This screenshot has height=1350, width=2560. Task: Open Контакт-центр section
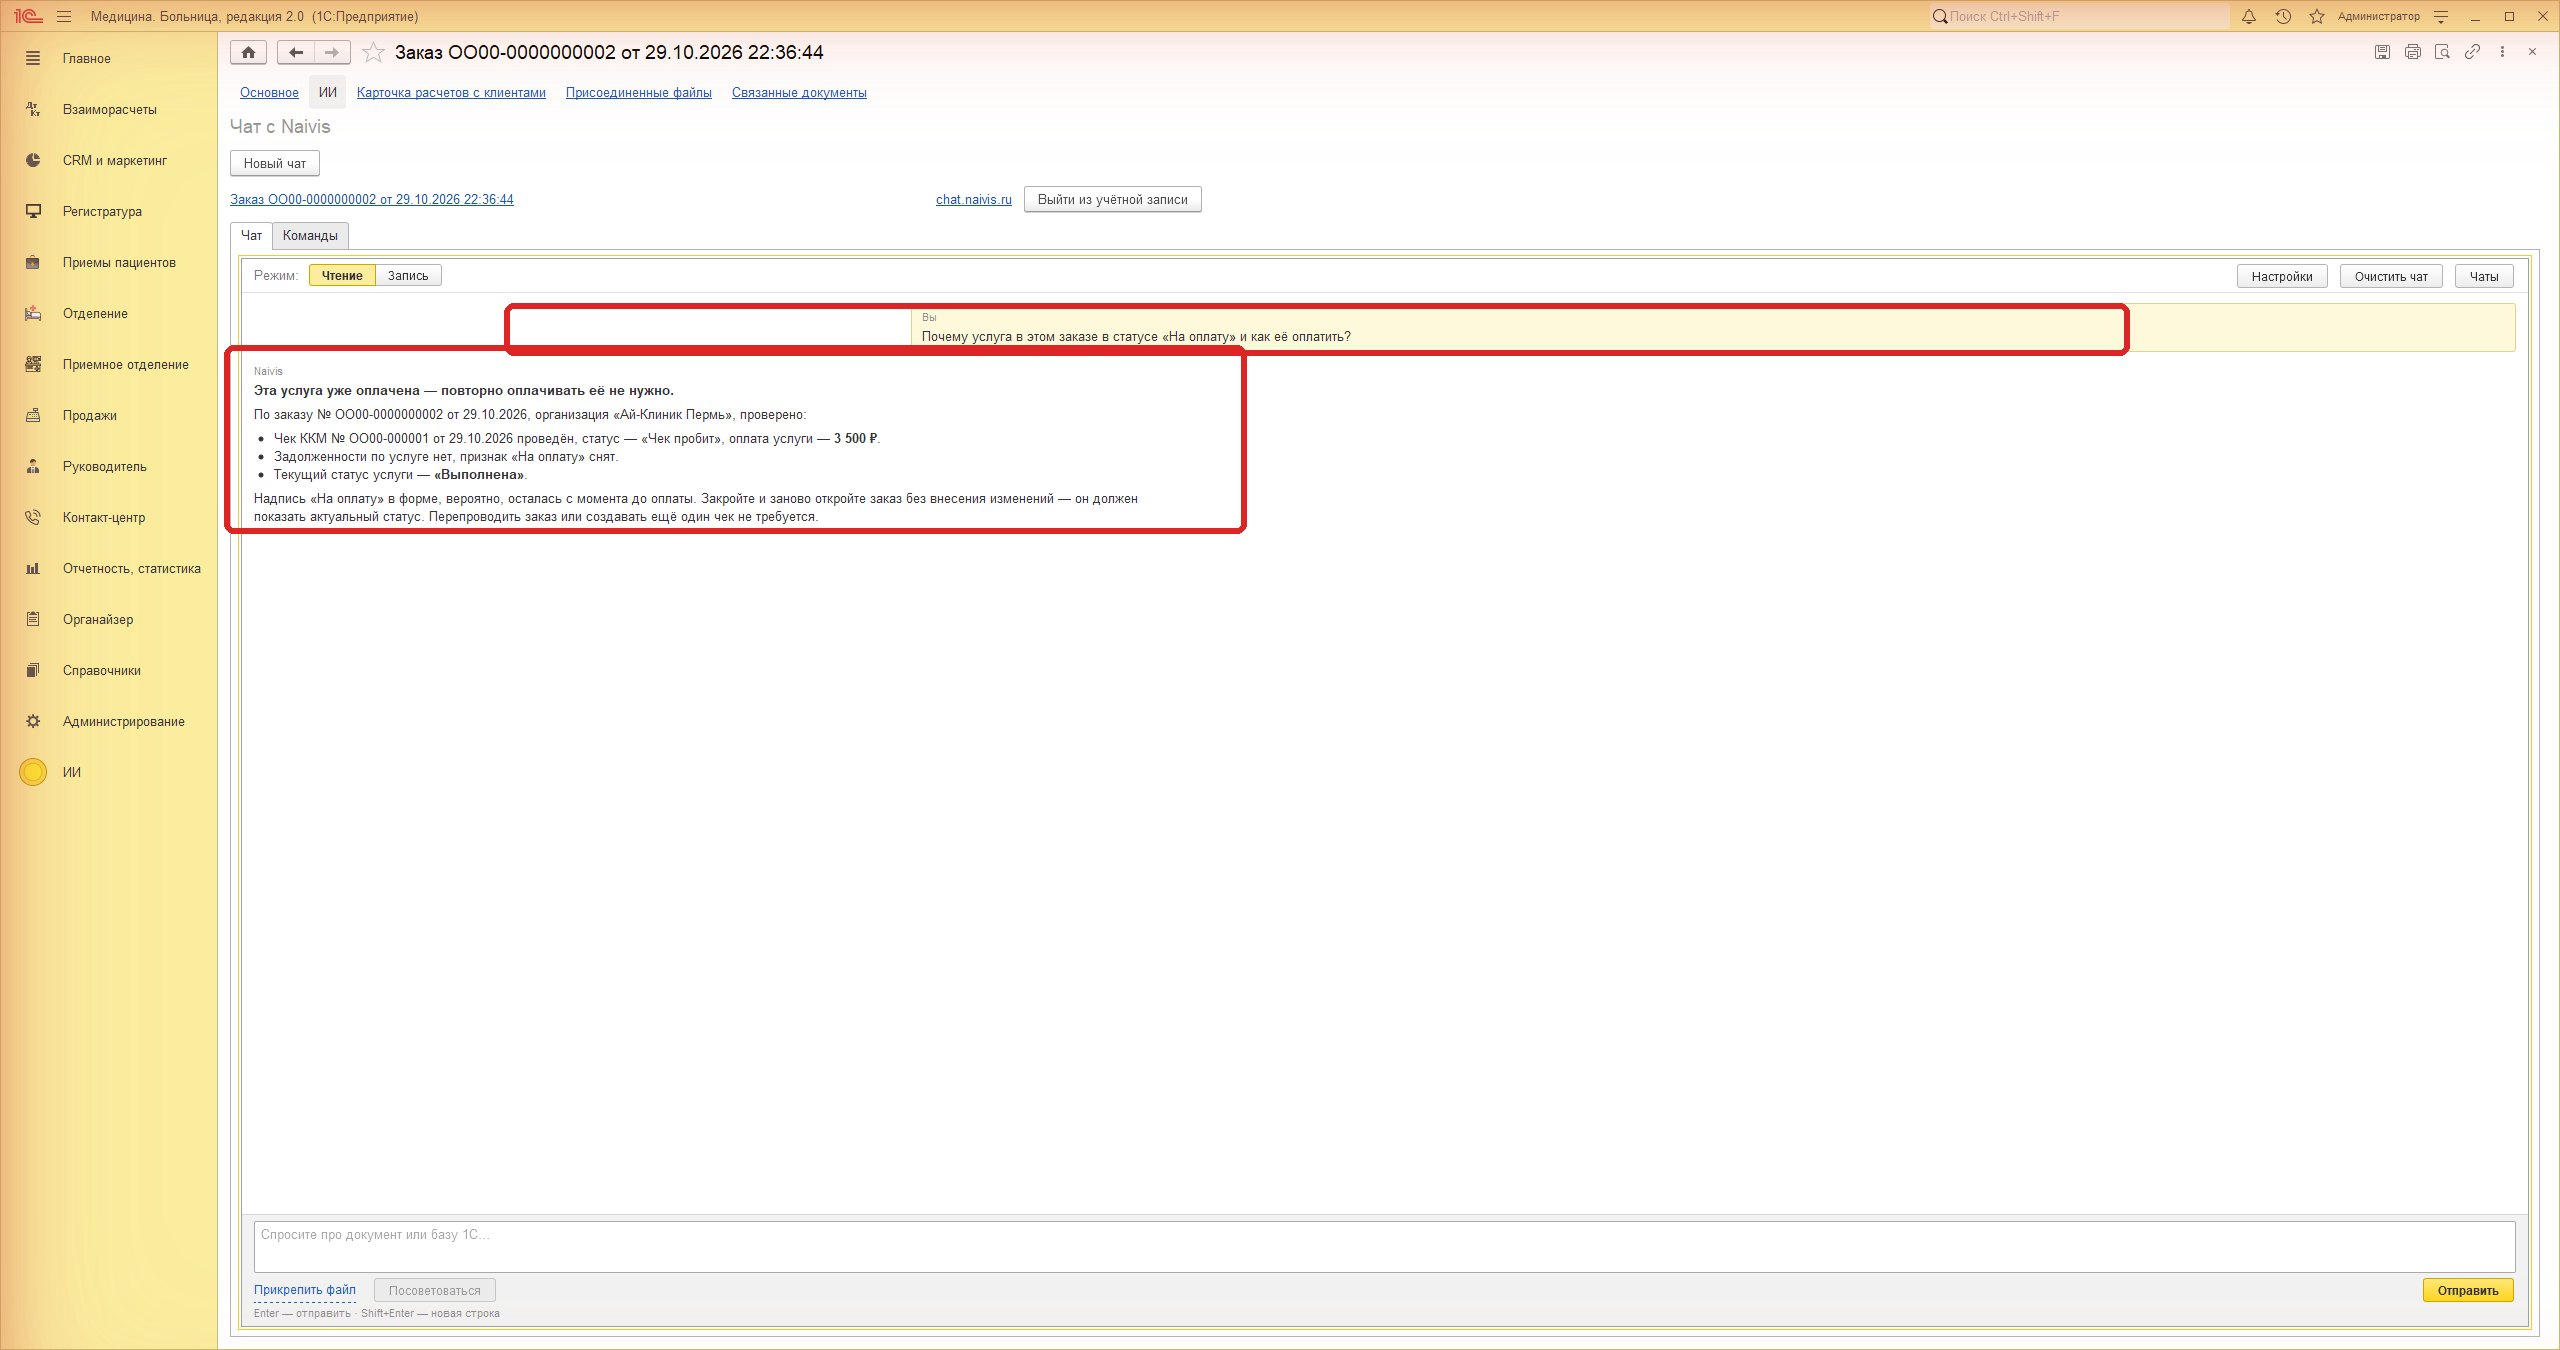tap(109, 517)
